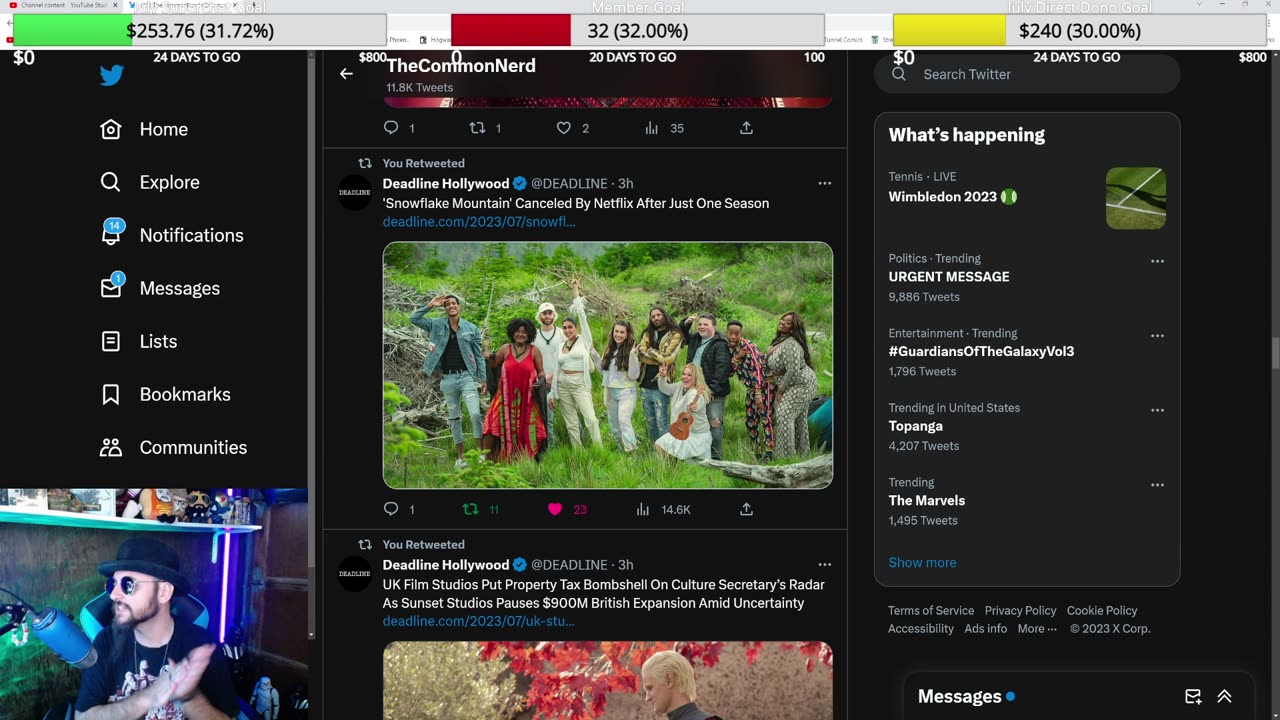The height and width of the screenshot is (720, 1280).
Task: Open Terms of Service link
Action: point(931,610)
